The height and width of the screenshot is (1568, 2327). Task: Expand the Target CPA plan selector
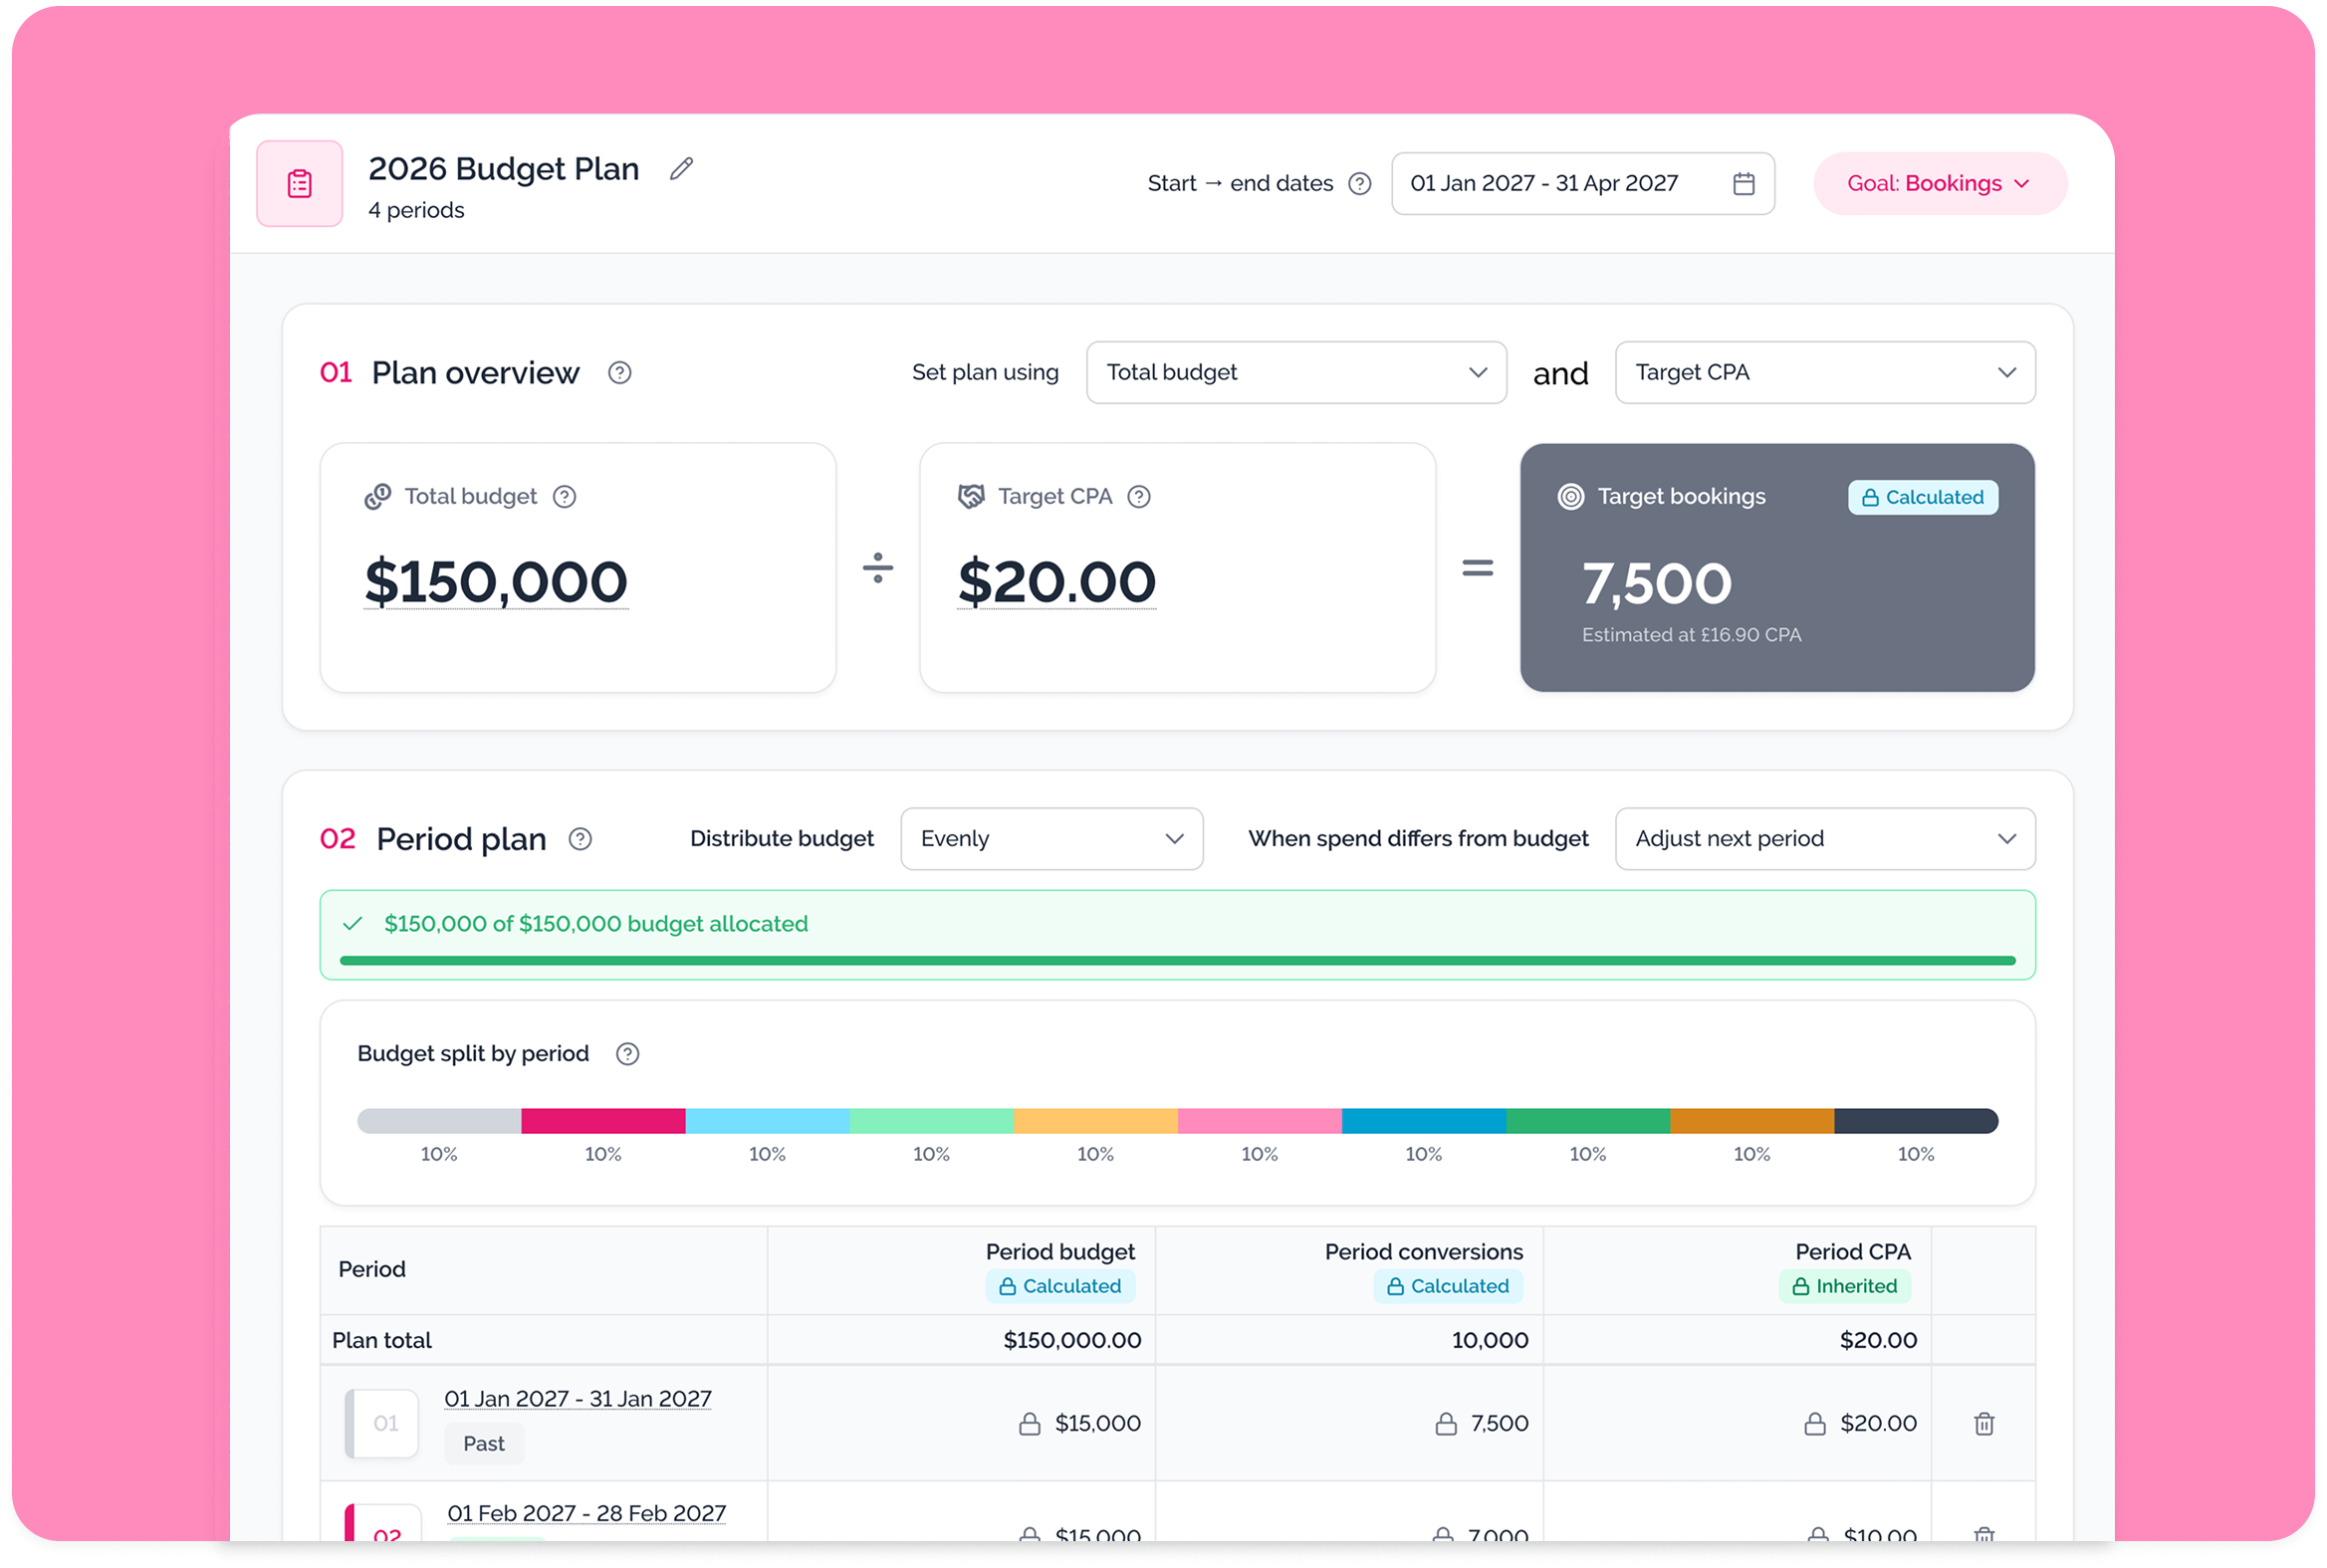click(x=1824, y=373)
